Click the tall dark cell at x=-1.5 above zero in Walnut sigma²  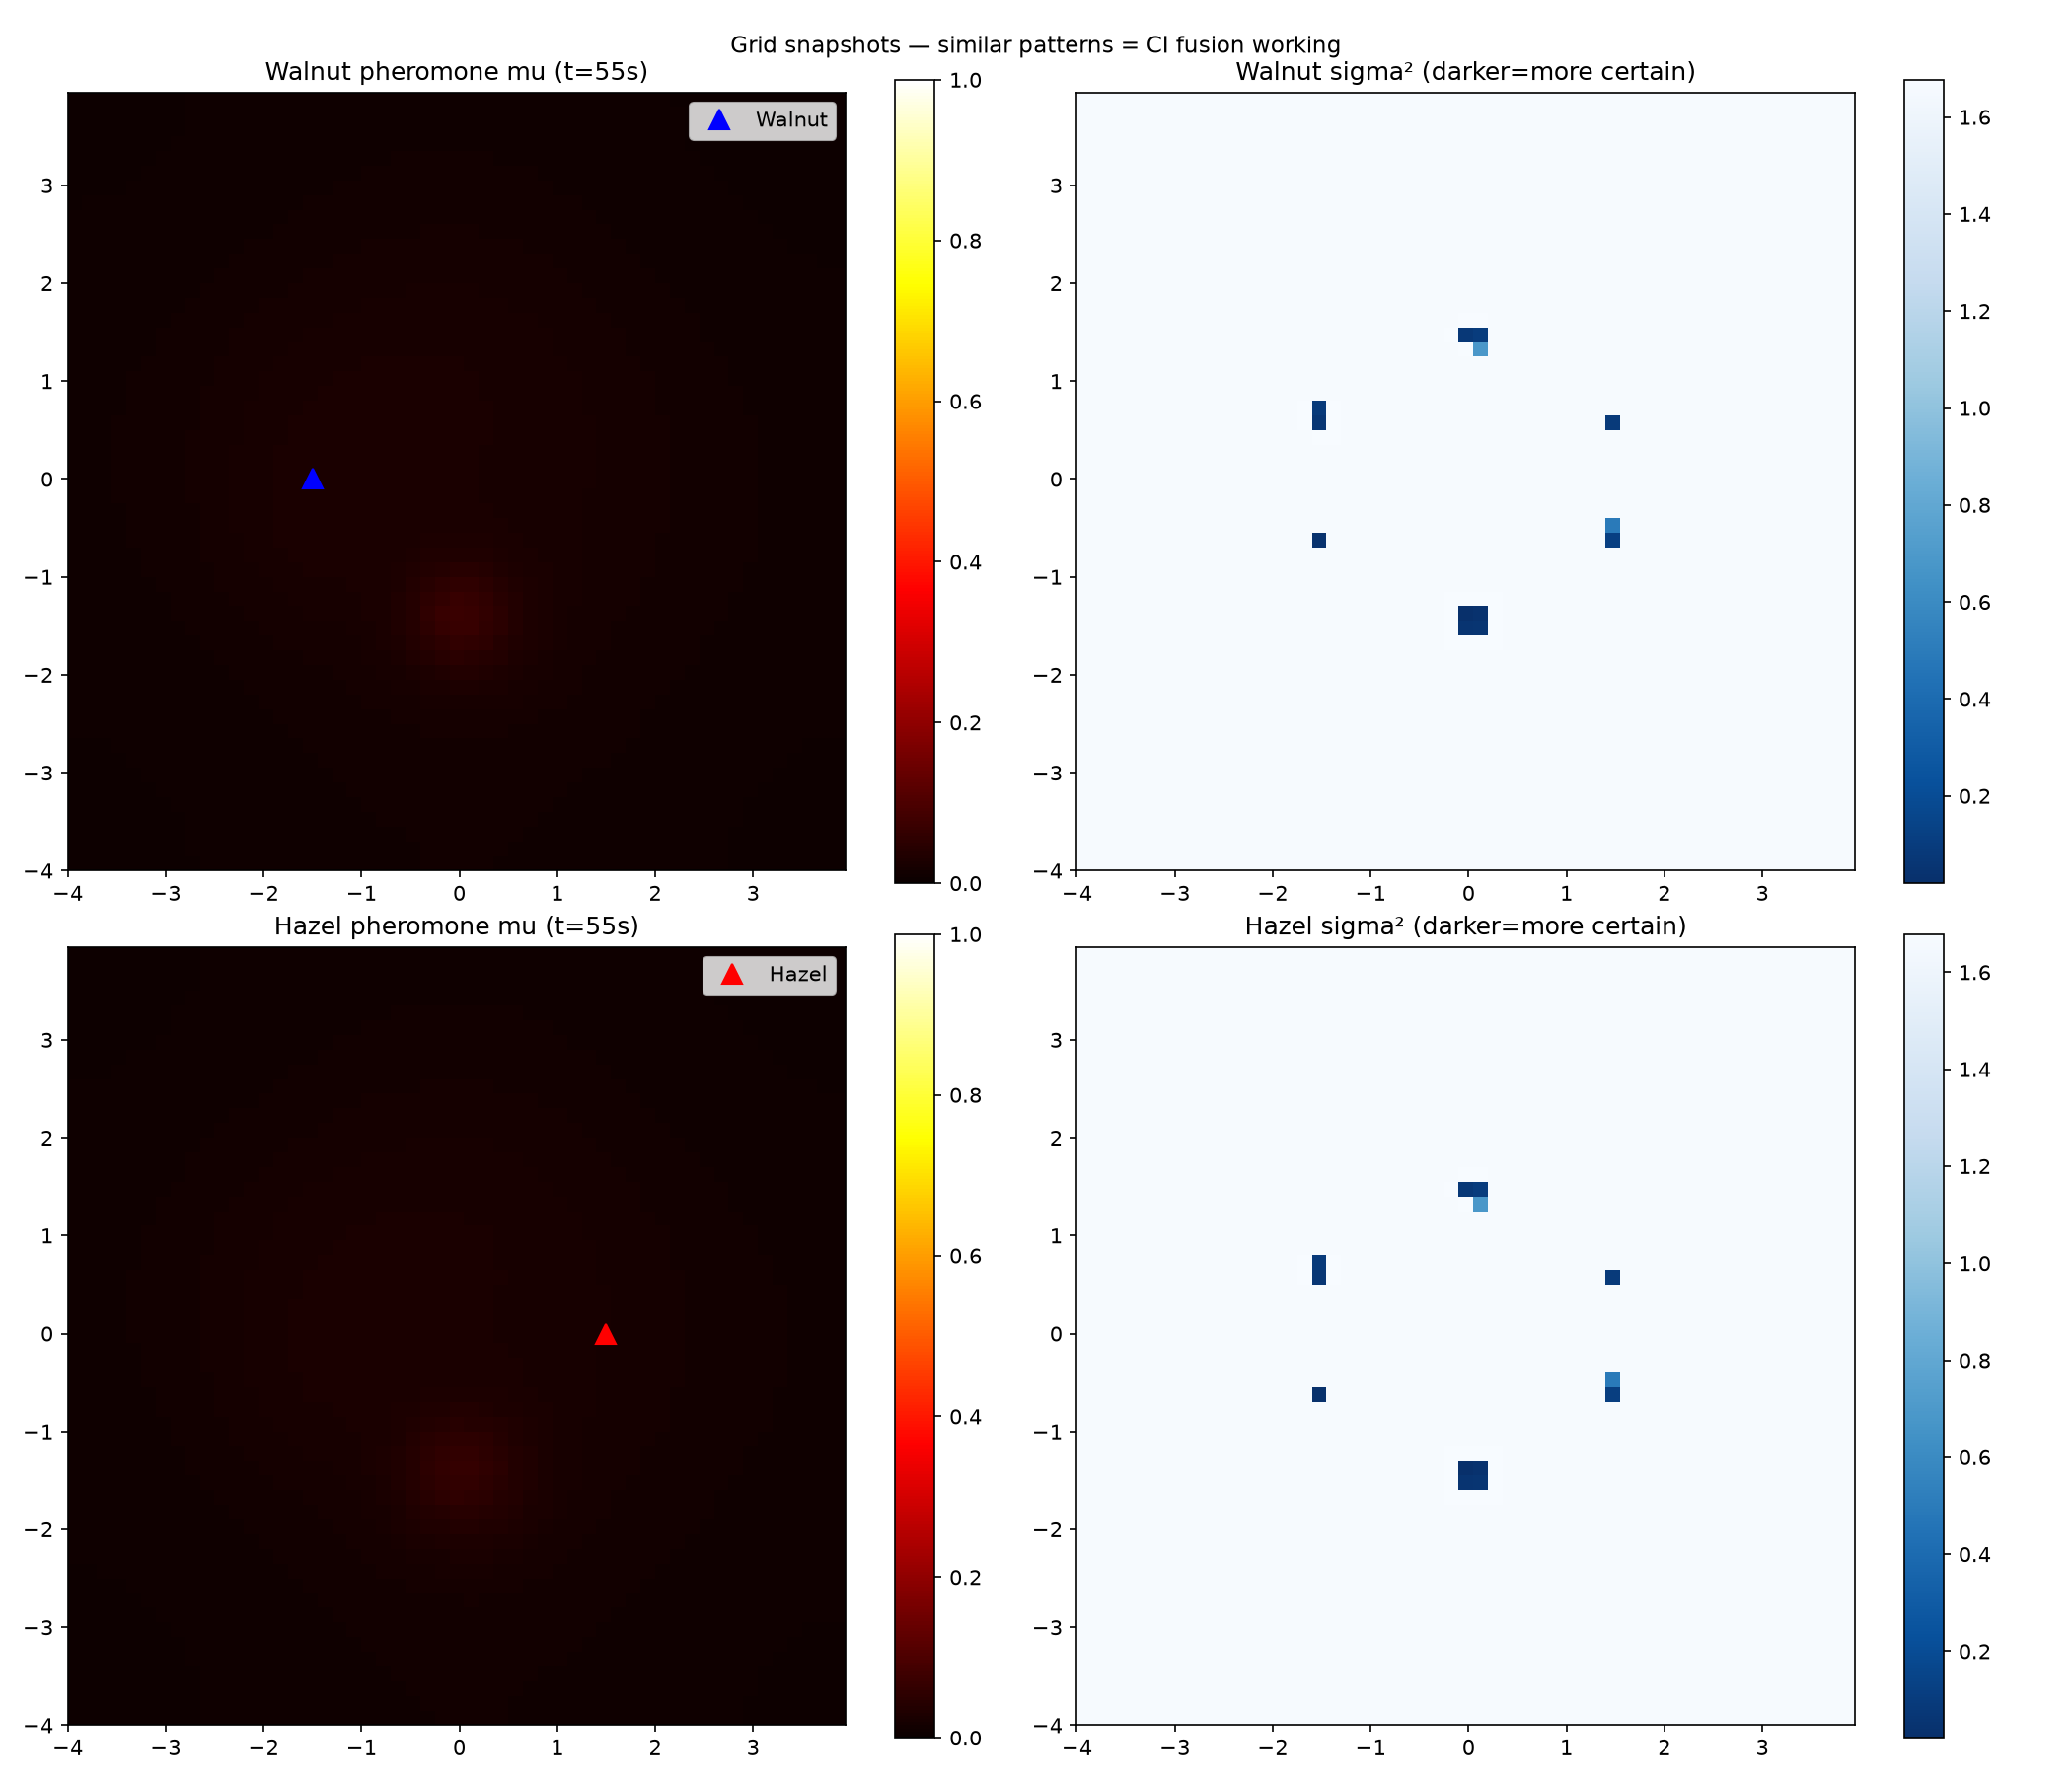click(1319, 415)
